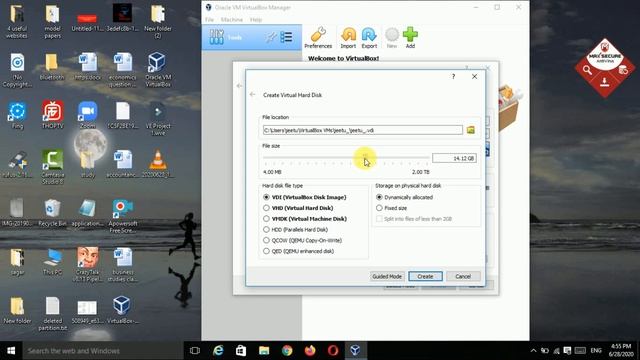Click the Export appliance icon

(369, 38)
